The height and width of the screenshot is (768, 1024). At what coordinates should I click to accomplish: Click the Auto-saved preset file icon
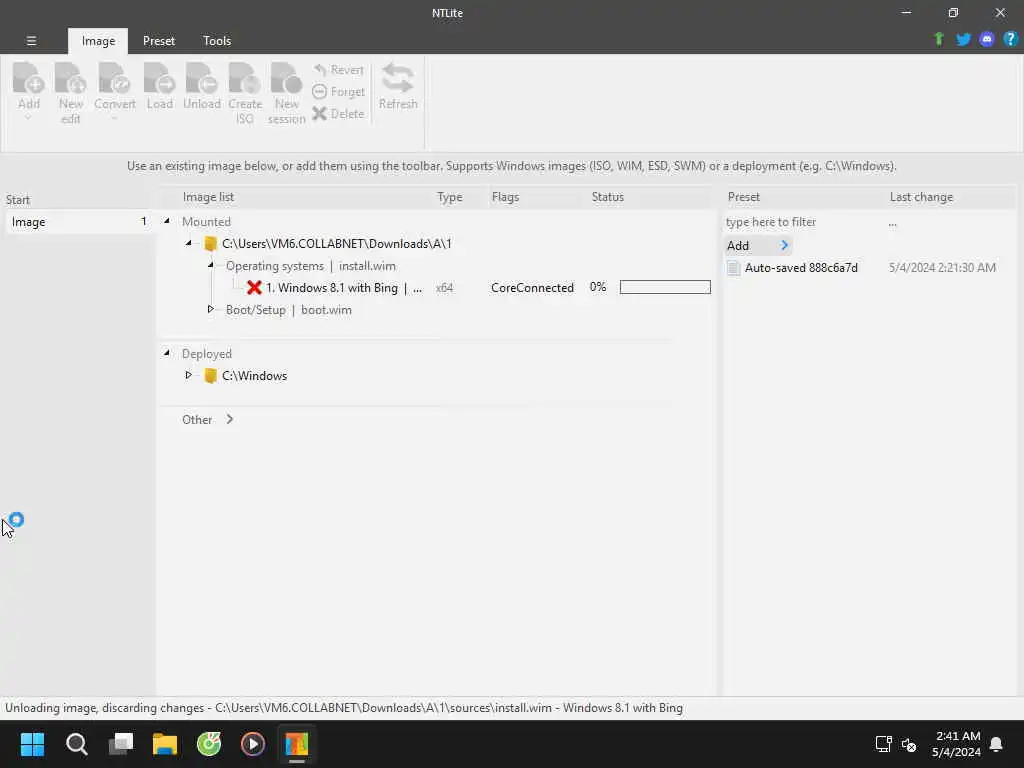point(733,268)
